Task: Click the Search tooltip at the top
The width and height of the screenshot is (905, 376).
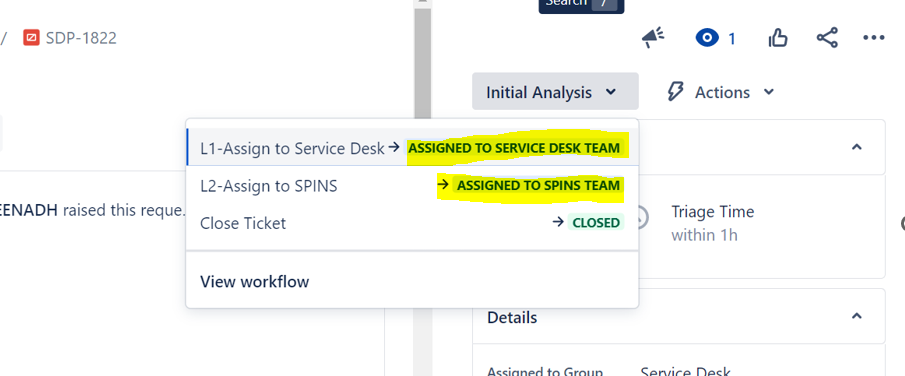Action: click(x=581, y=5)
